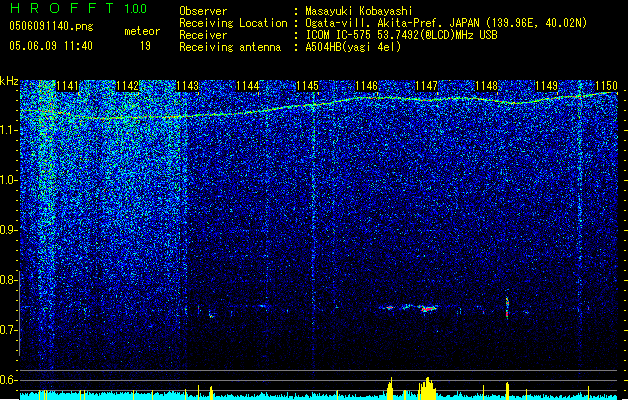Click the 1.1 kHz axis label
This screenshot has width=629, height=400.
tap(9, 130)
